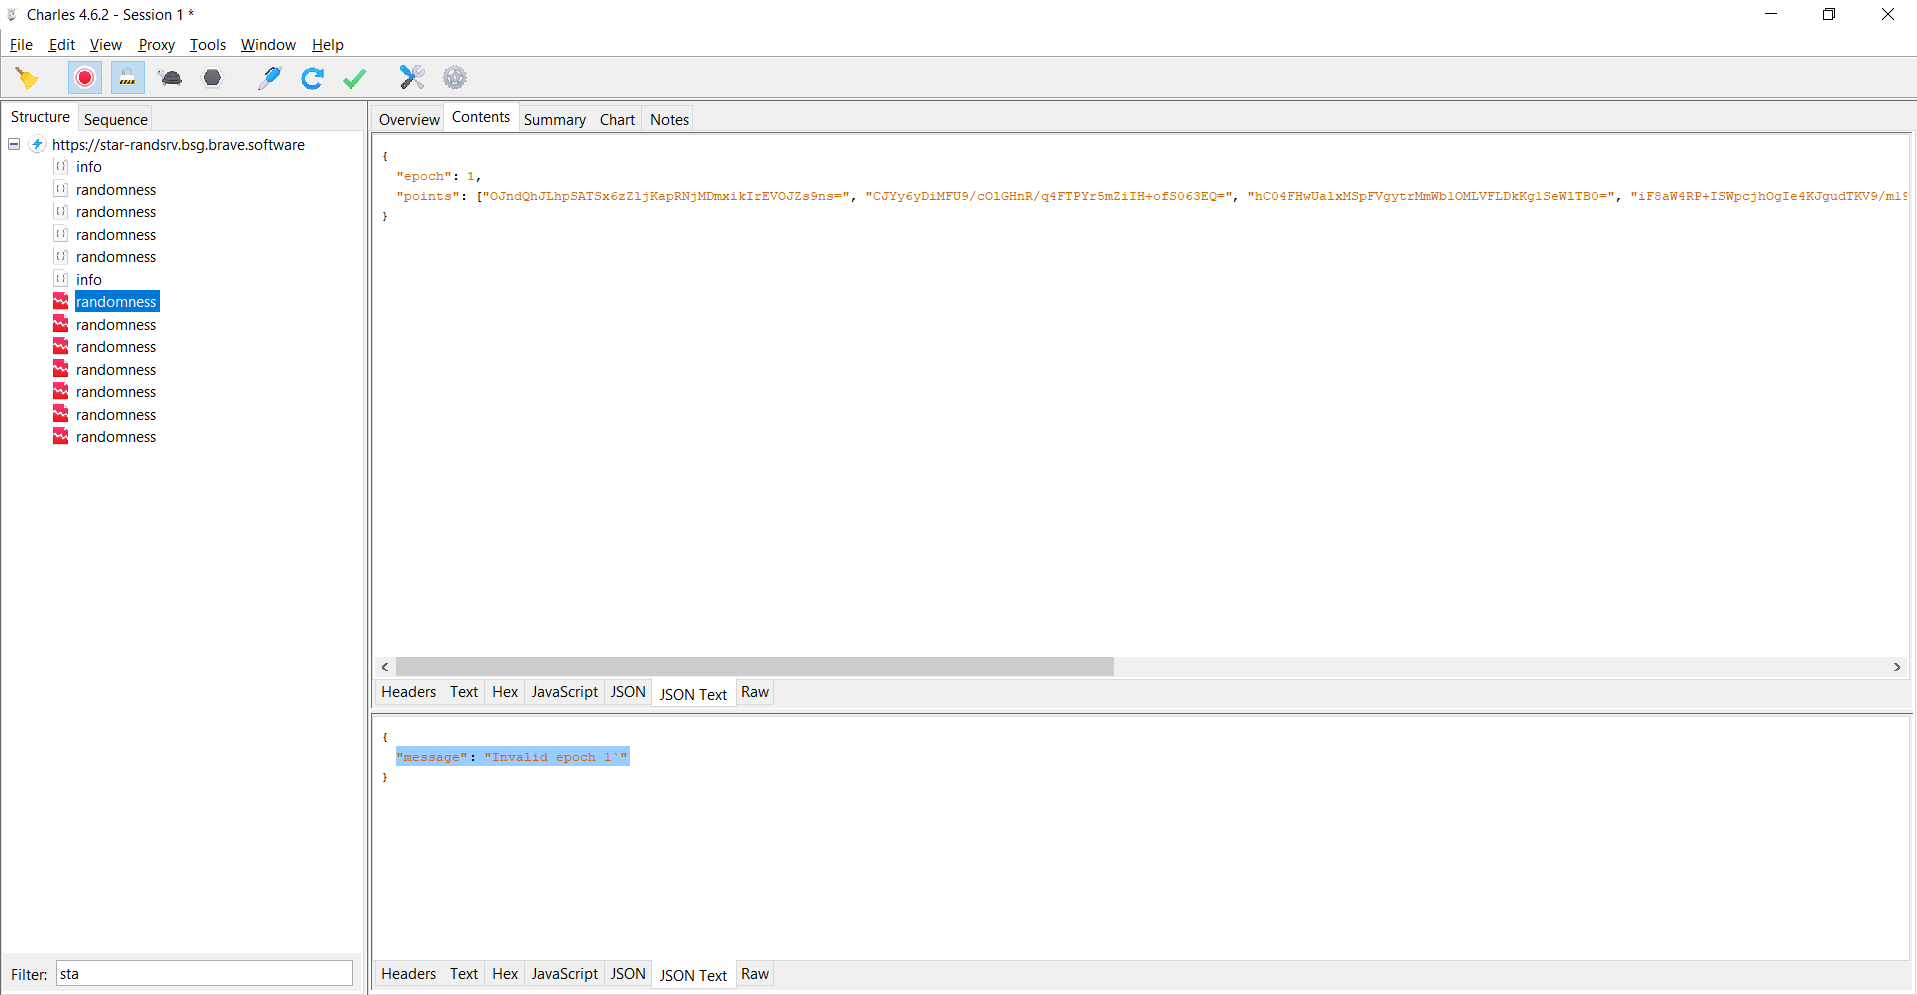Image resolution: width=1917 pixels, height=995 pixels.
Task: View the request in JSON Text format
Action: point(693,693)
